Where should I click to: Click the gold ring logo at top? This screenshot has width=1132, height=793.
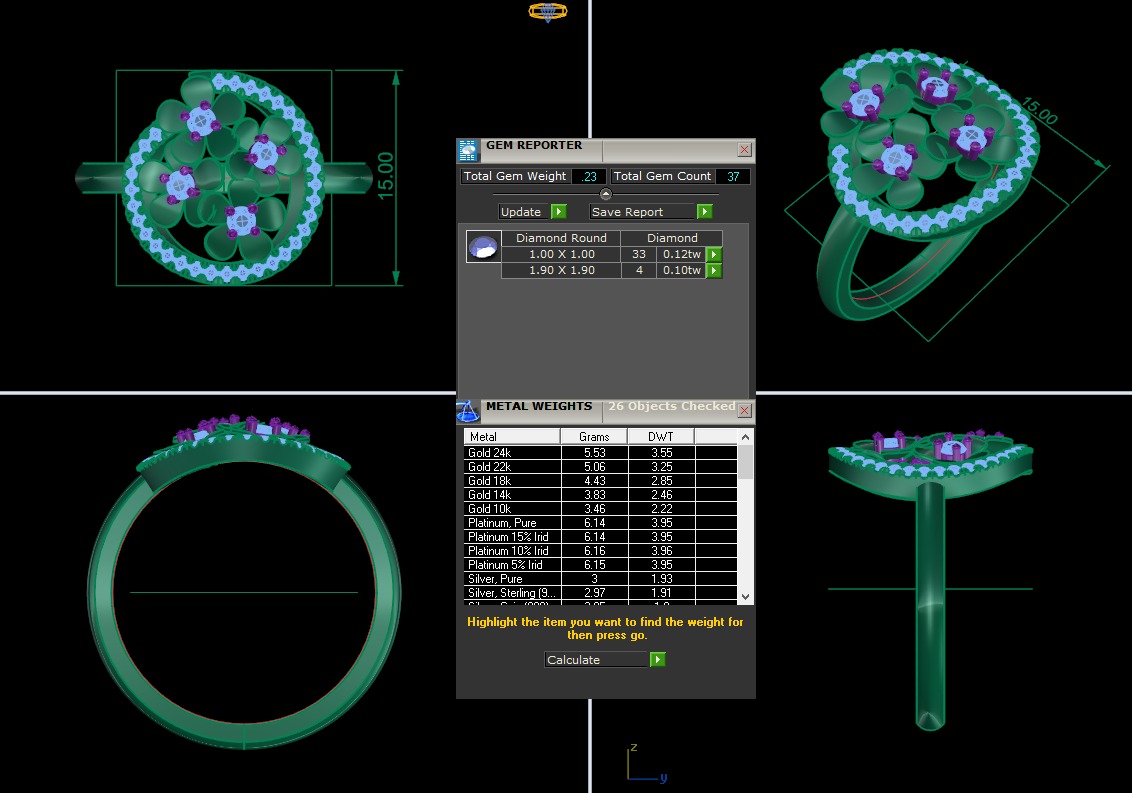click(x=547, y=12)
